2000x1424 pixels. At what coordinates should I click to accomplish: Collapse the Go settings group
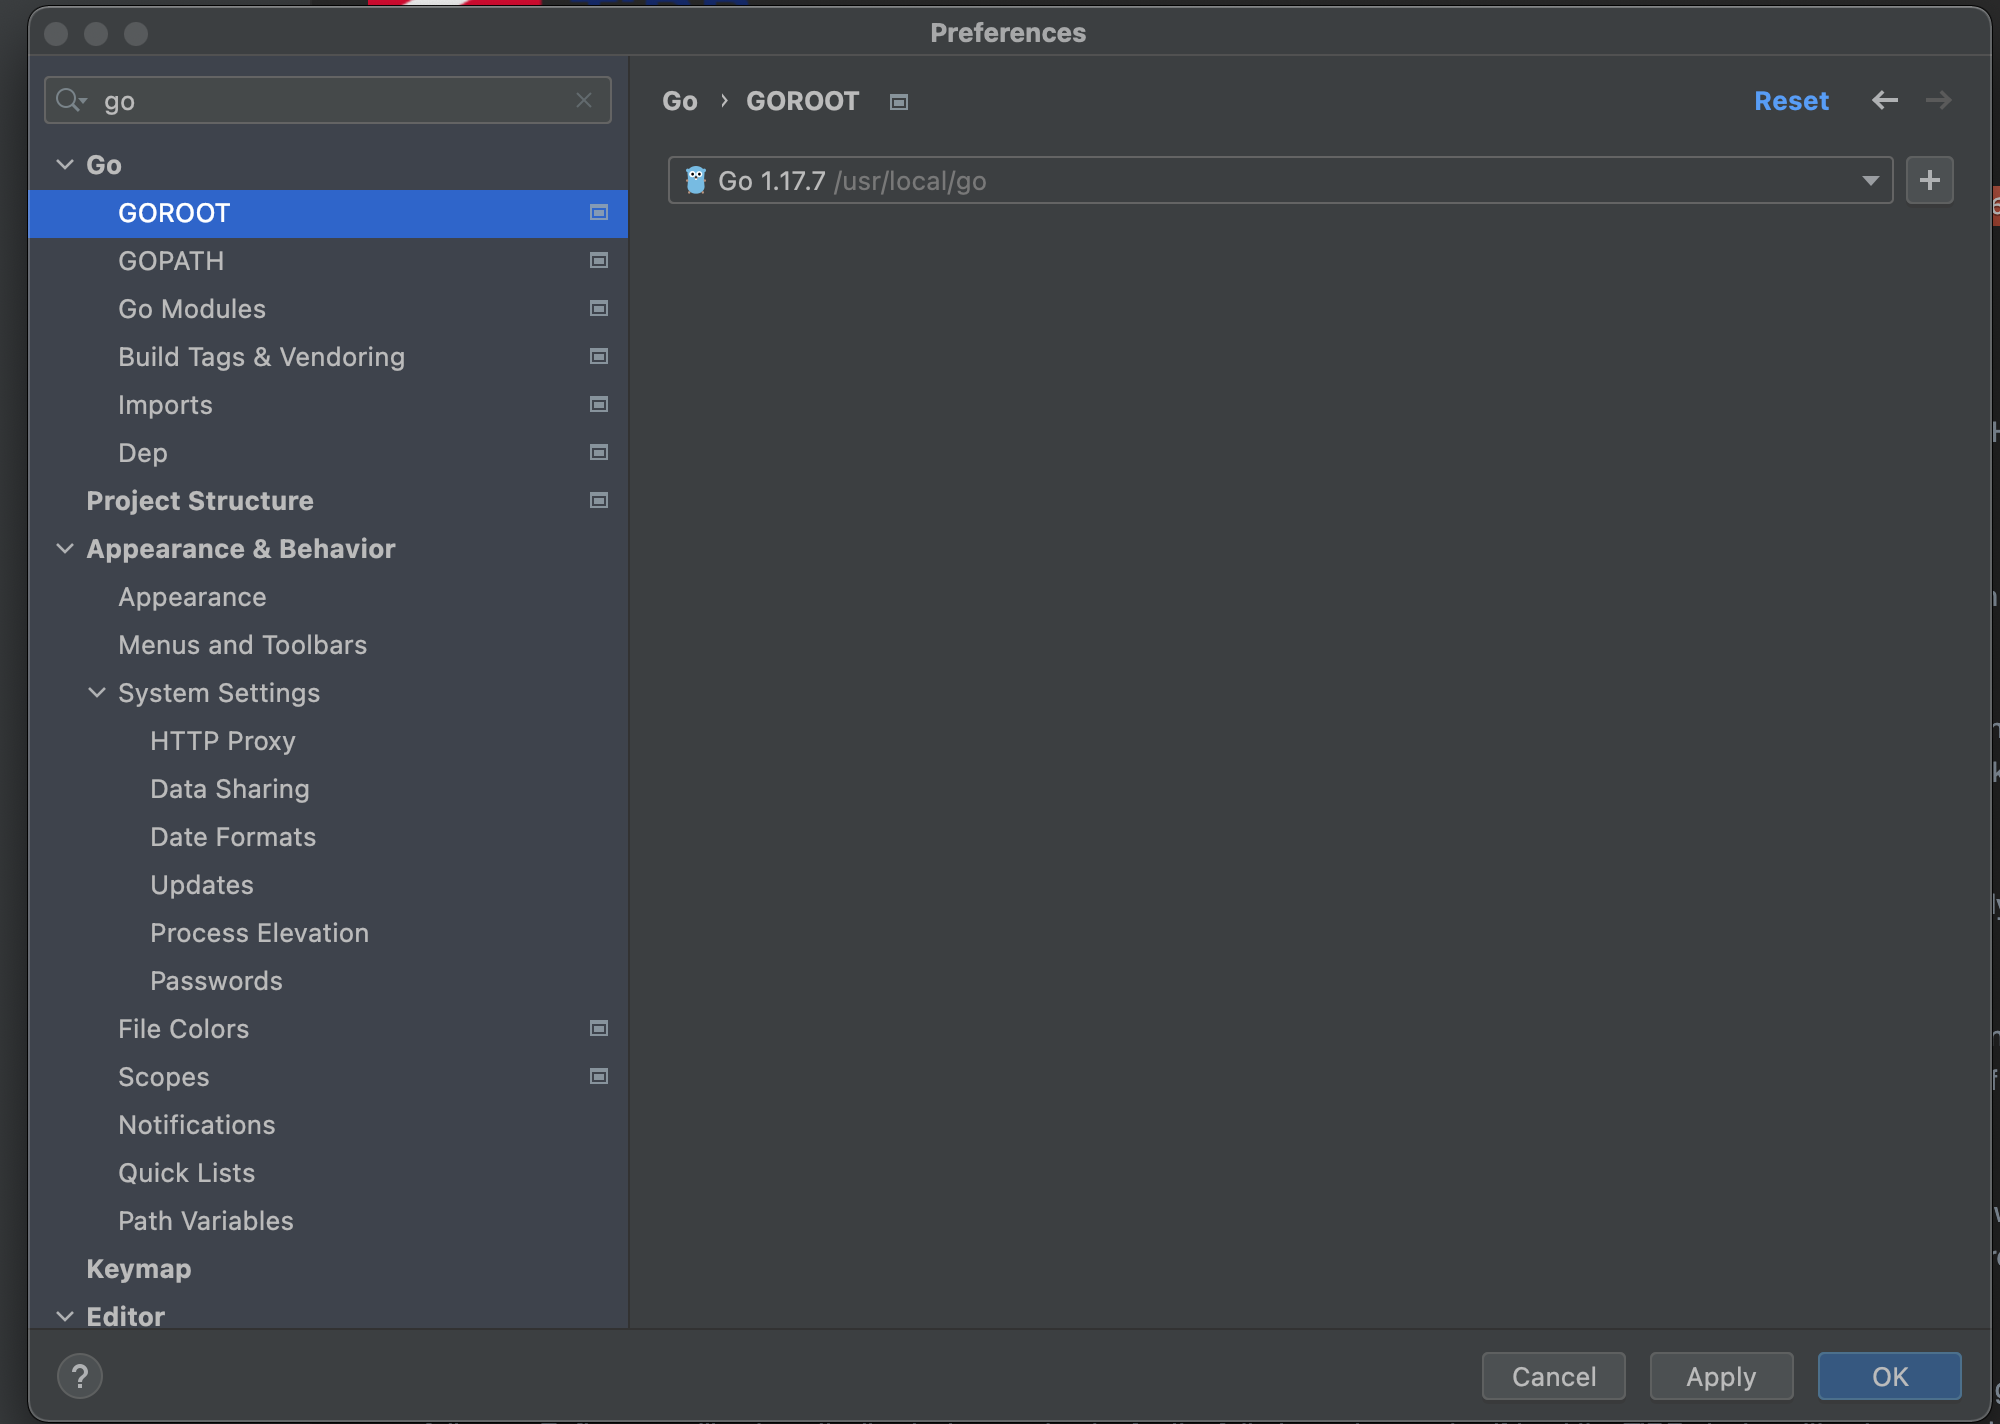click(65, 165)
